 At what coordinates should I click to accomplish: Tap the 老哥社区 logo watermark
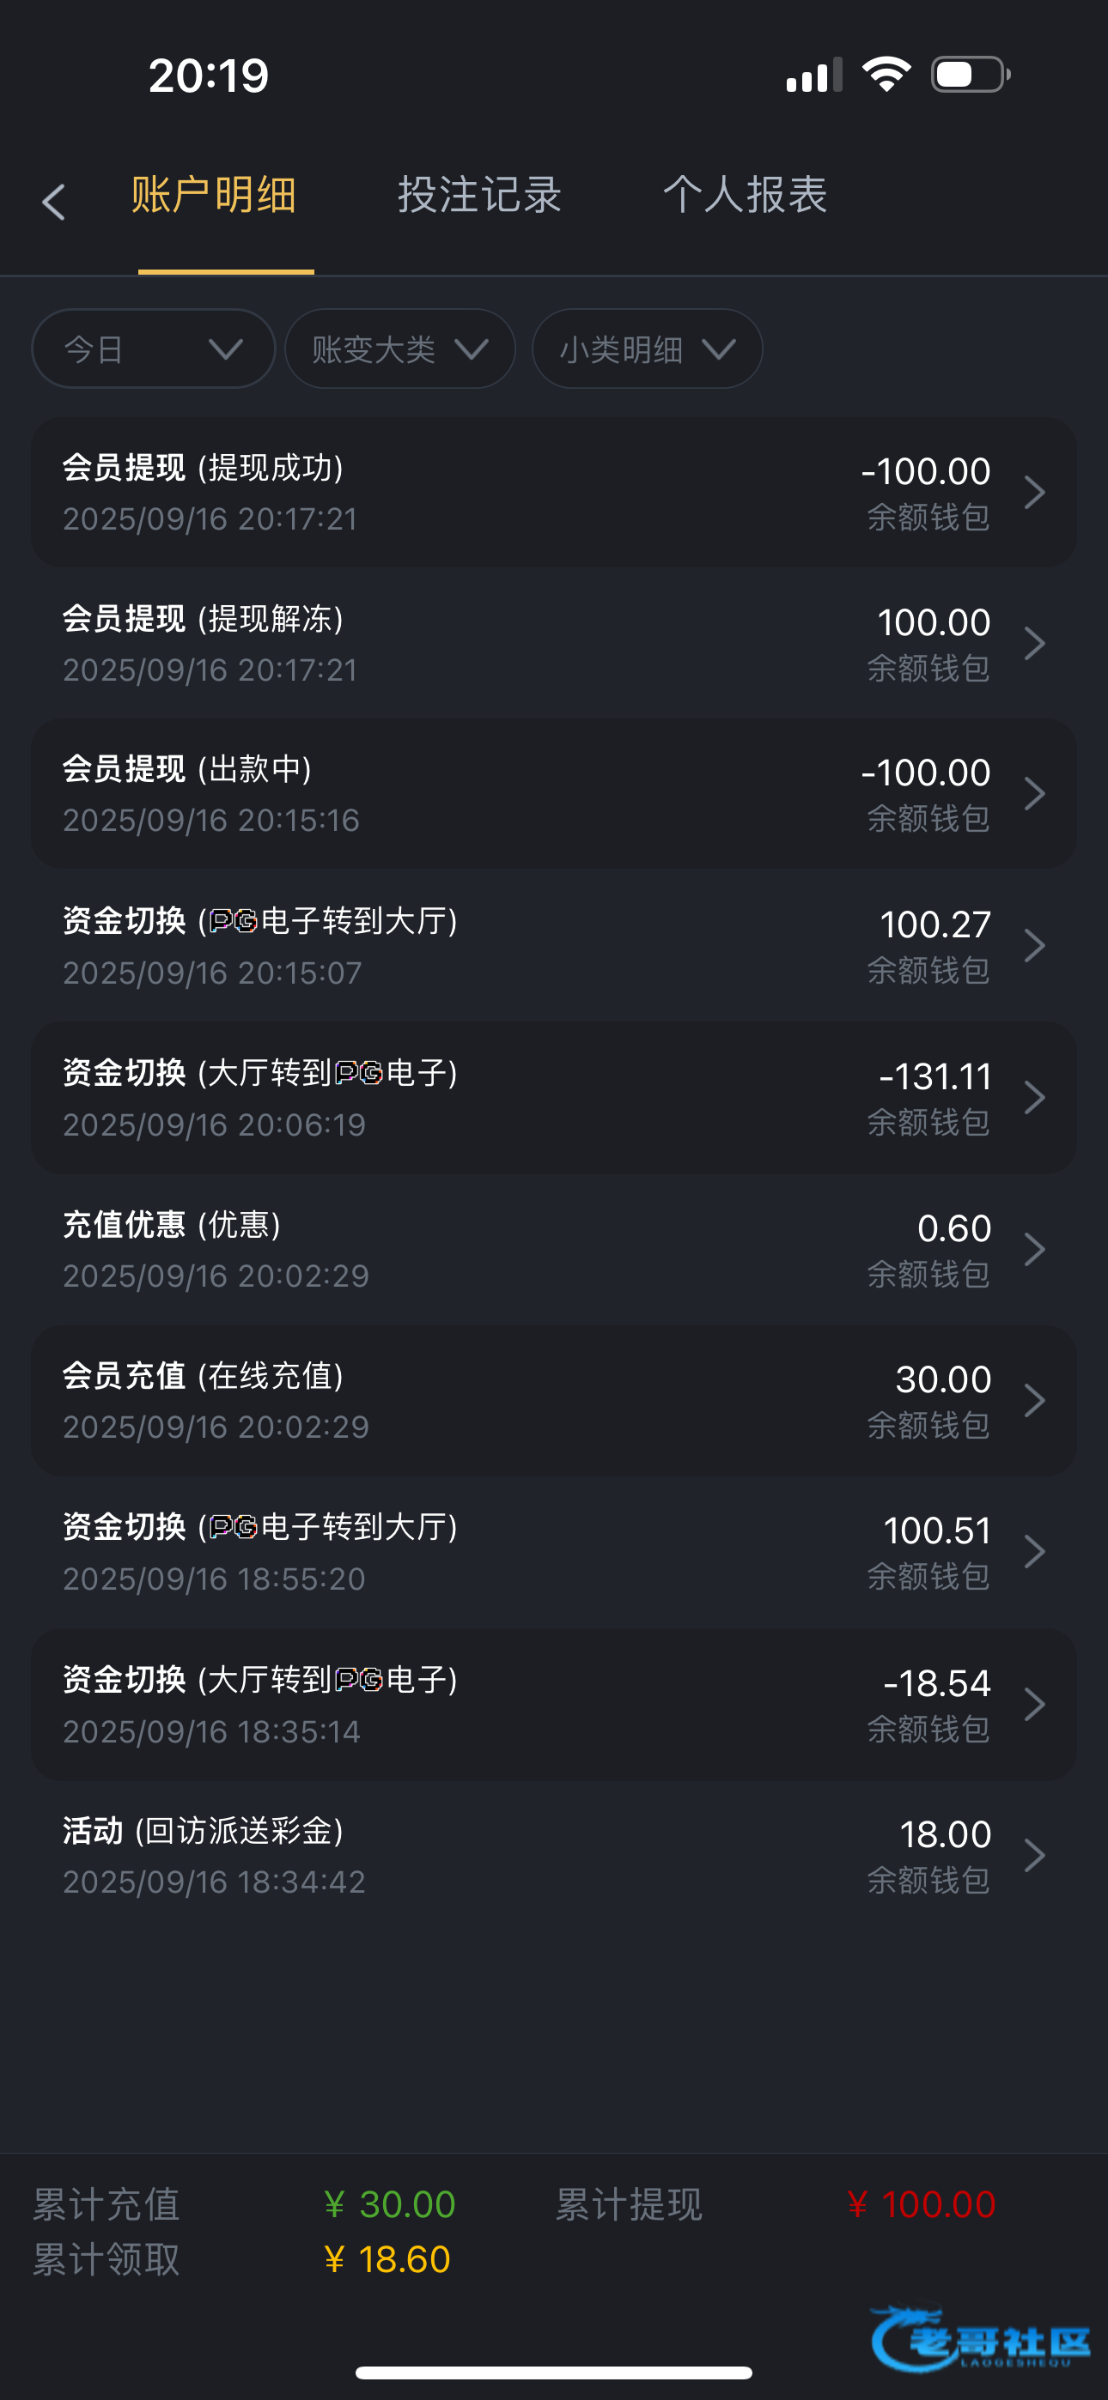pos(980,2340)
